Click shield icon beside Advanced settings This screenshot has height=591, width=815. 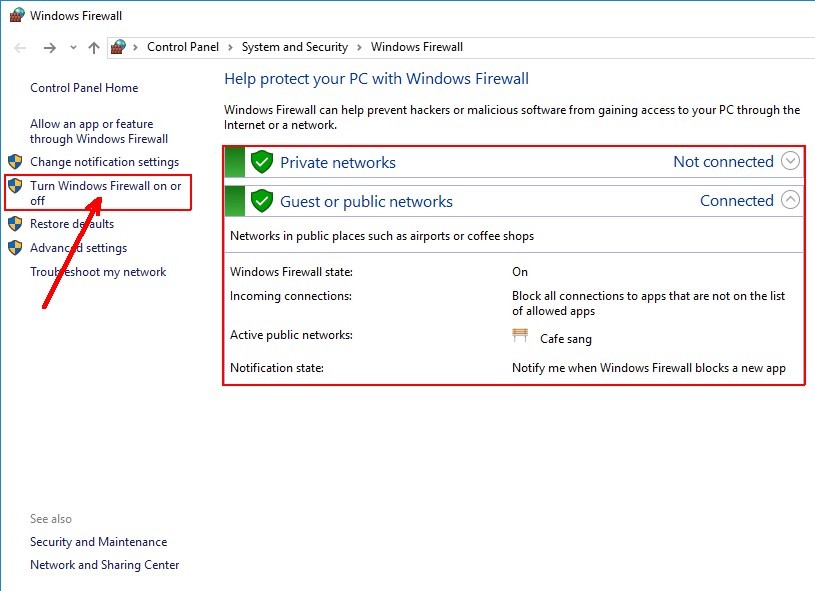click(x=15, y=247)
